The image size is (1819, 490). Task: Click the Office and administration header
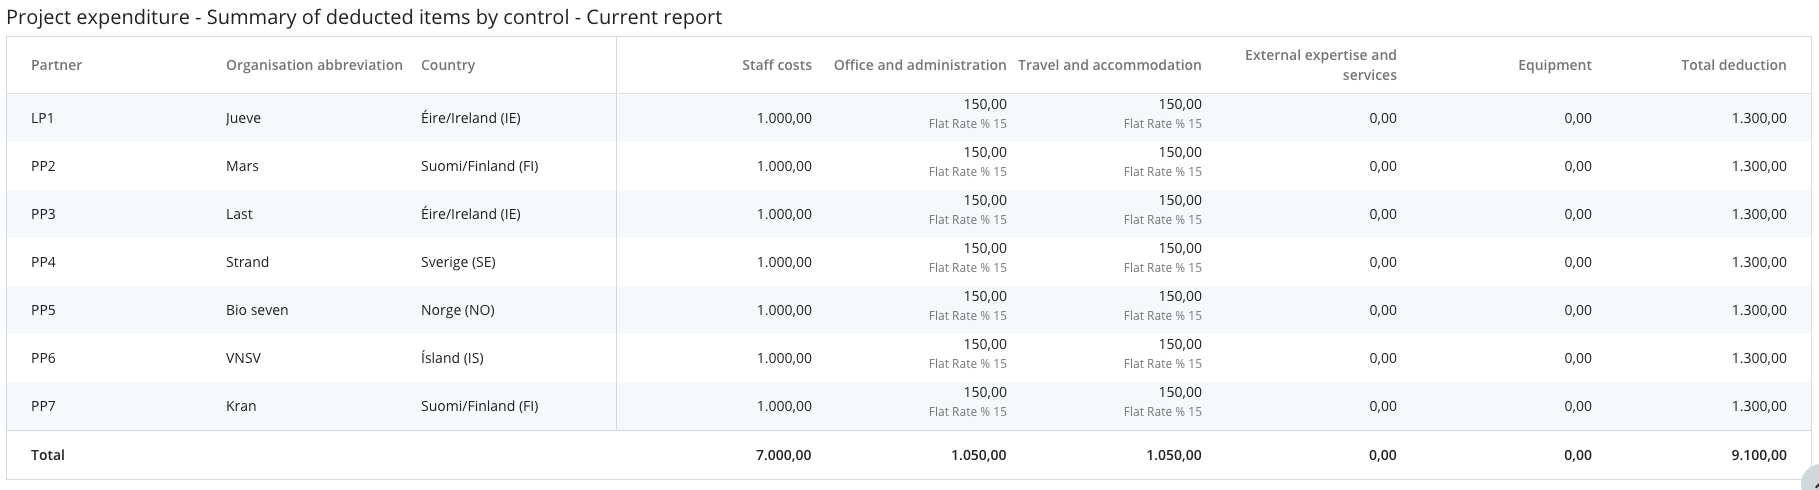919,65
